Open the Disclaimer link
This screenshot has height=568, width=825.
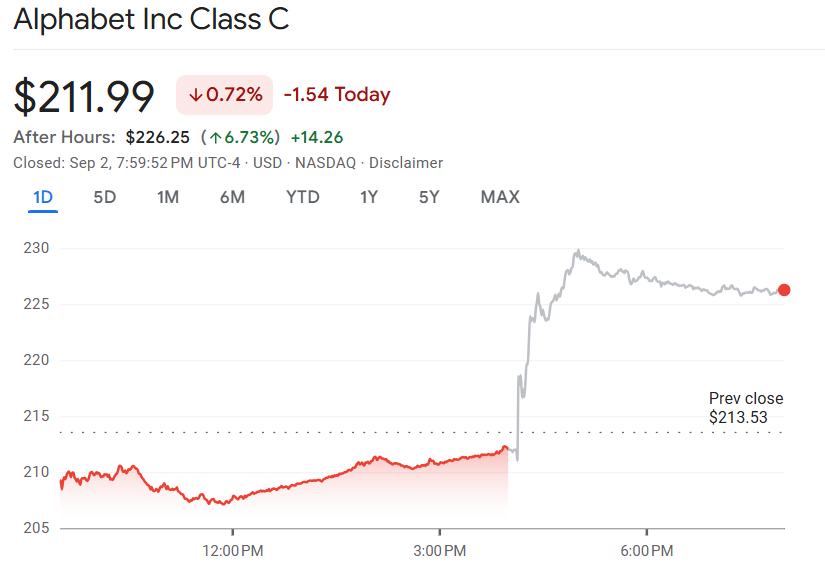tap(406, 163)
